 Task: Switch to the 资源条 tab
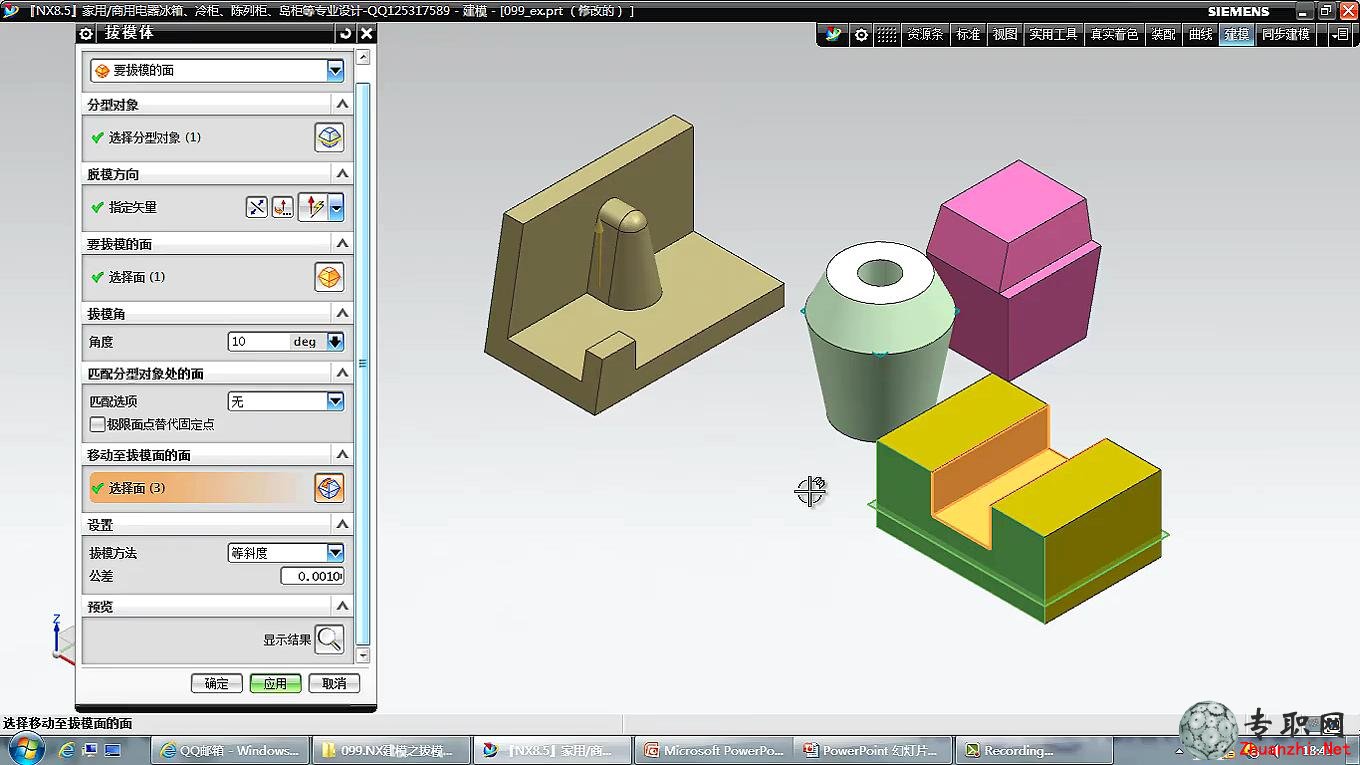pos(925,34)
